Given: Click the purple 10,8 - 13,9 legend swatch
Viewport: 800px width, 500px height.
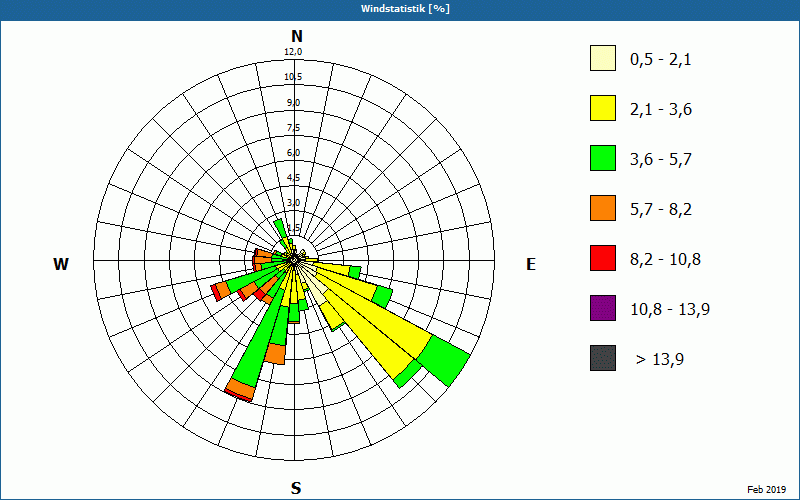Looking at the screenshot, I should (x=603, y=308).
